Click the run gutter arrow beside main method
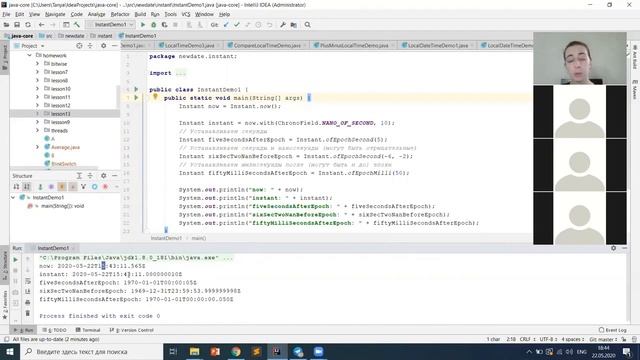 coord(136,98)
